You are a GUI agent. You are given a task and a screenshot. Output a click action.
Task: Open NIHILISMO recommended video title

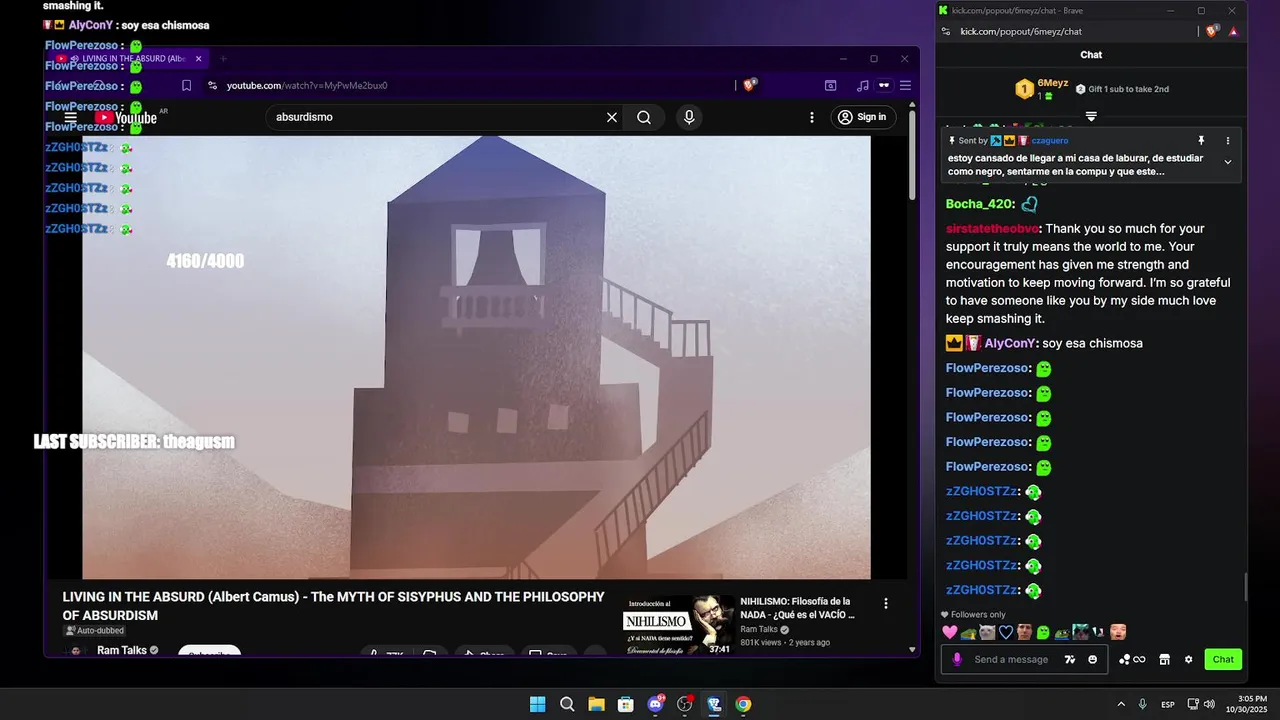[x=797, y=608]
